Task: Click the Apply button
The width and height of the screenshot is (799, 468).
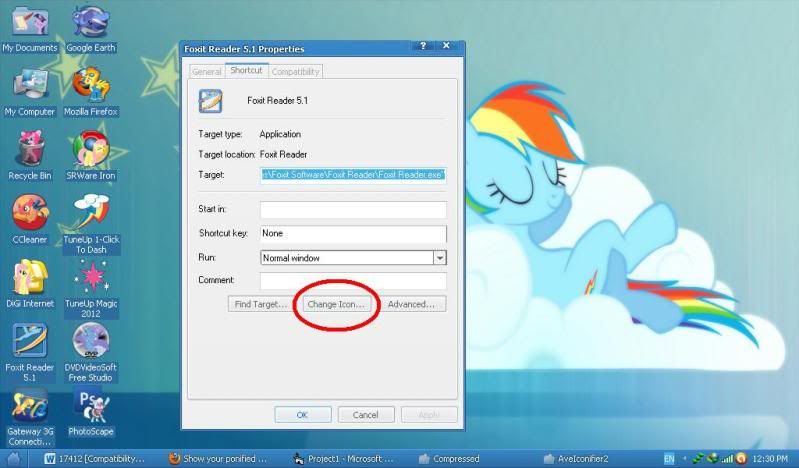Action: point(429,415)
